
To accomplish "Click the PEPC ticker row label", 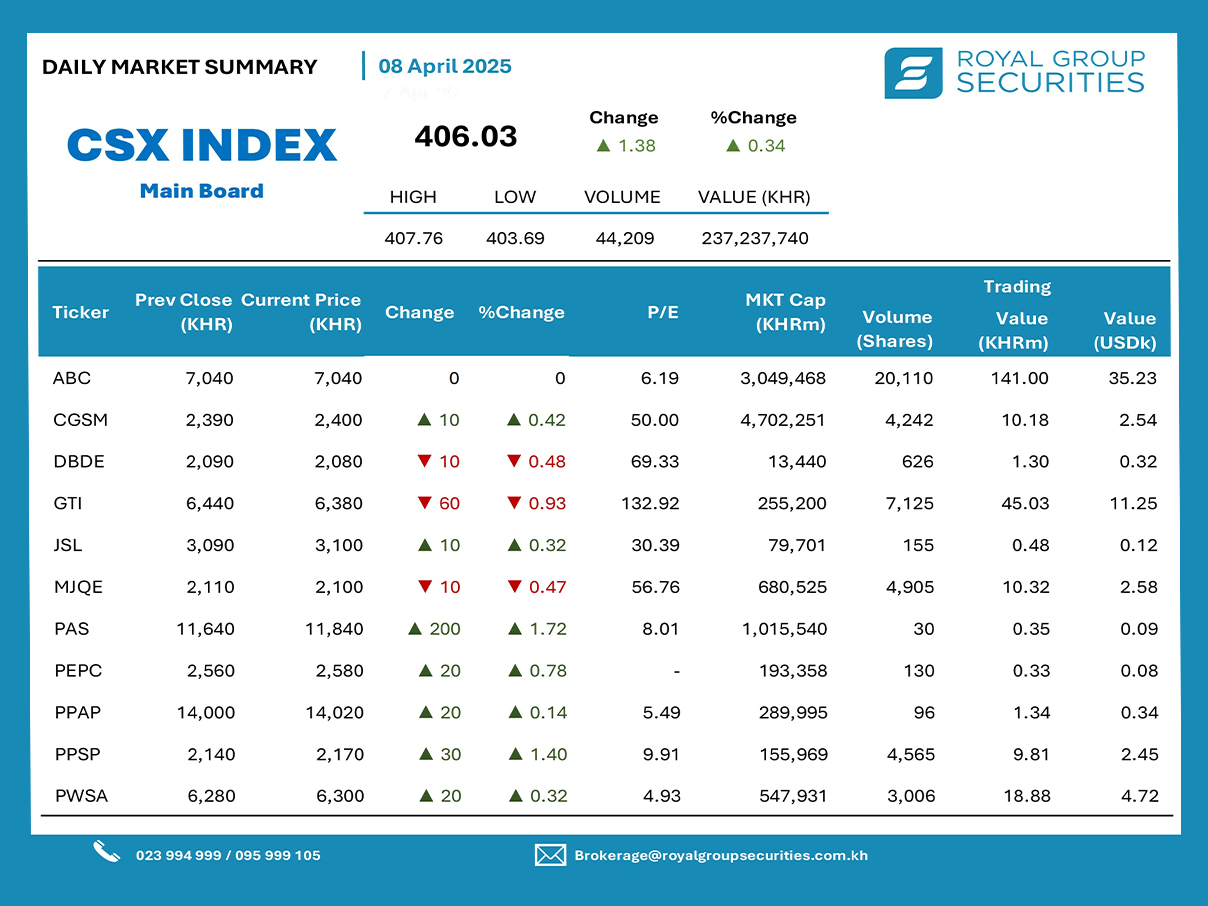I will (78, 671).
